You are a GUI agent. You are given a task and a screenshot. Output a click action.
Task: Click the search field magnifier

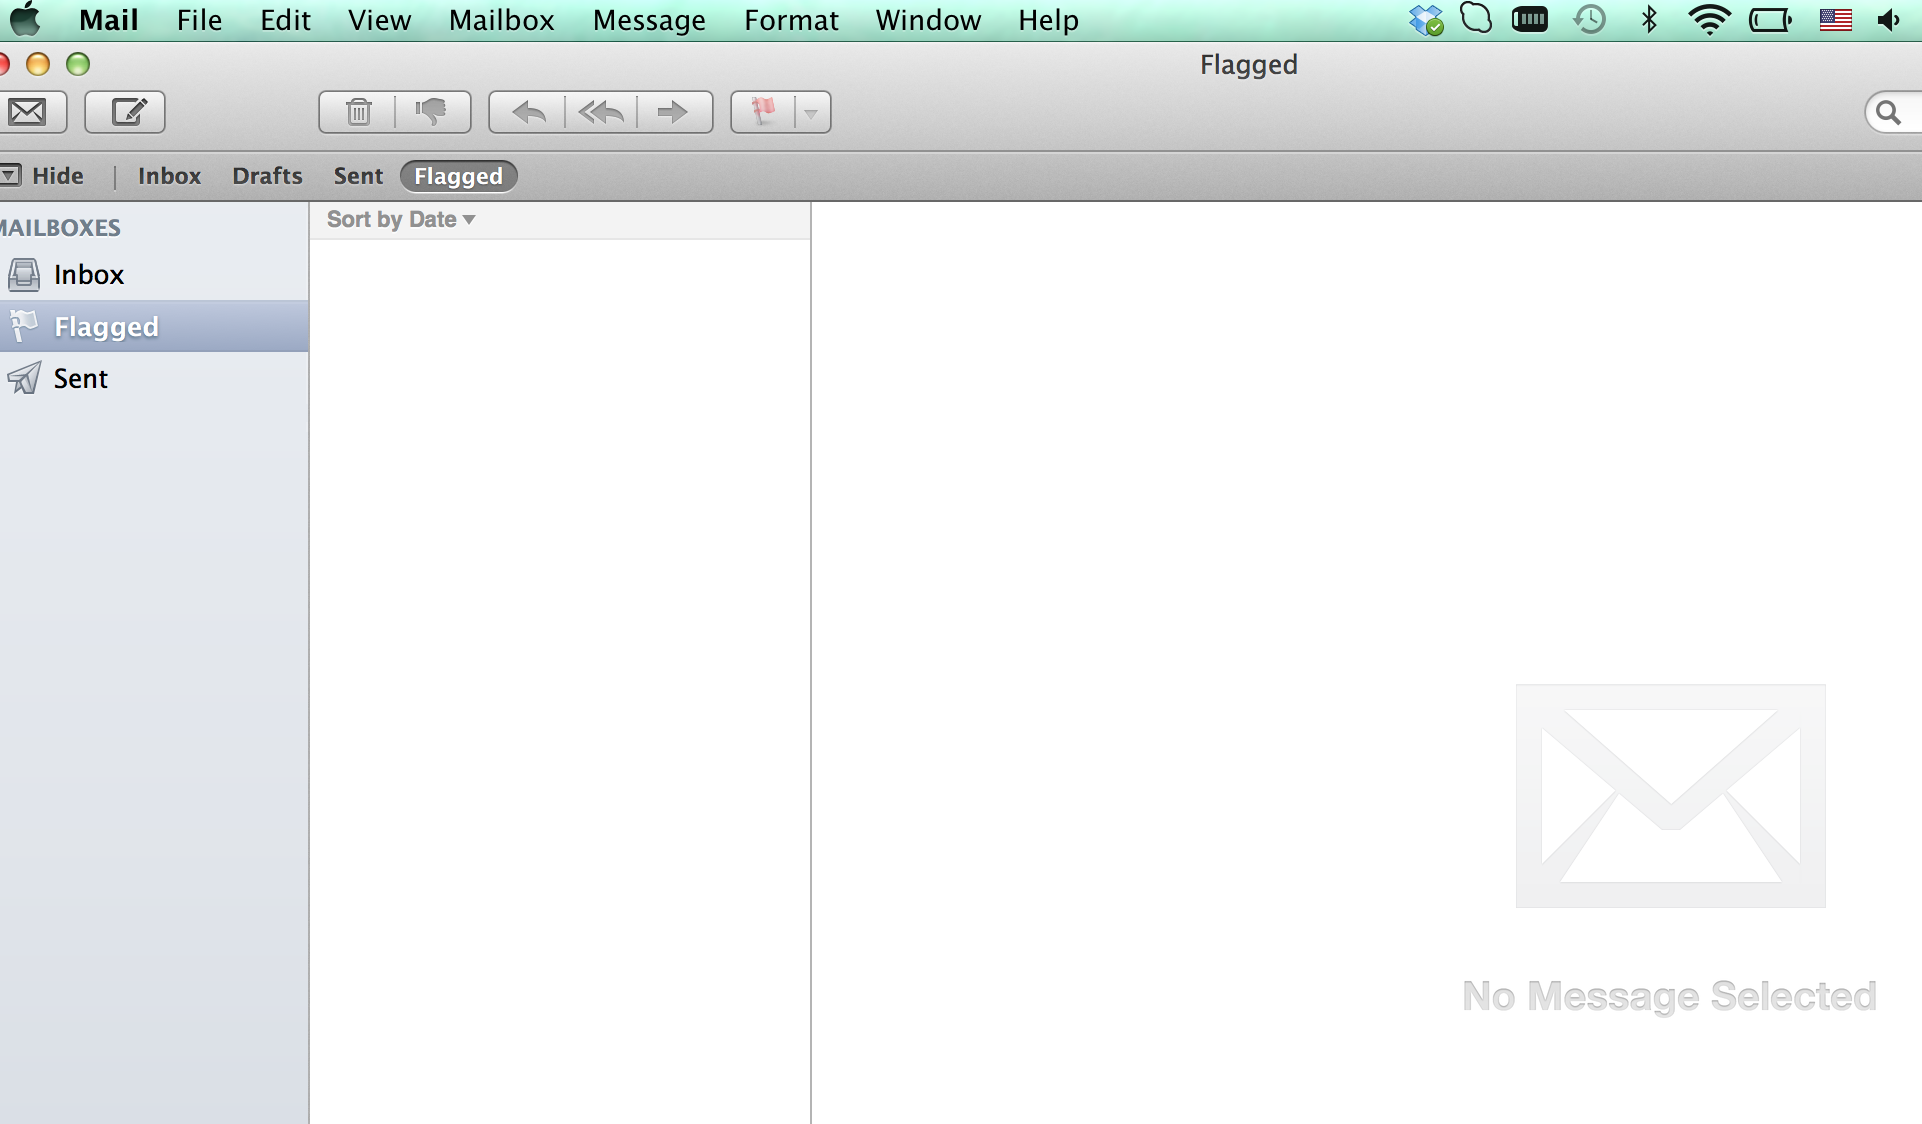click(1888, 112)
